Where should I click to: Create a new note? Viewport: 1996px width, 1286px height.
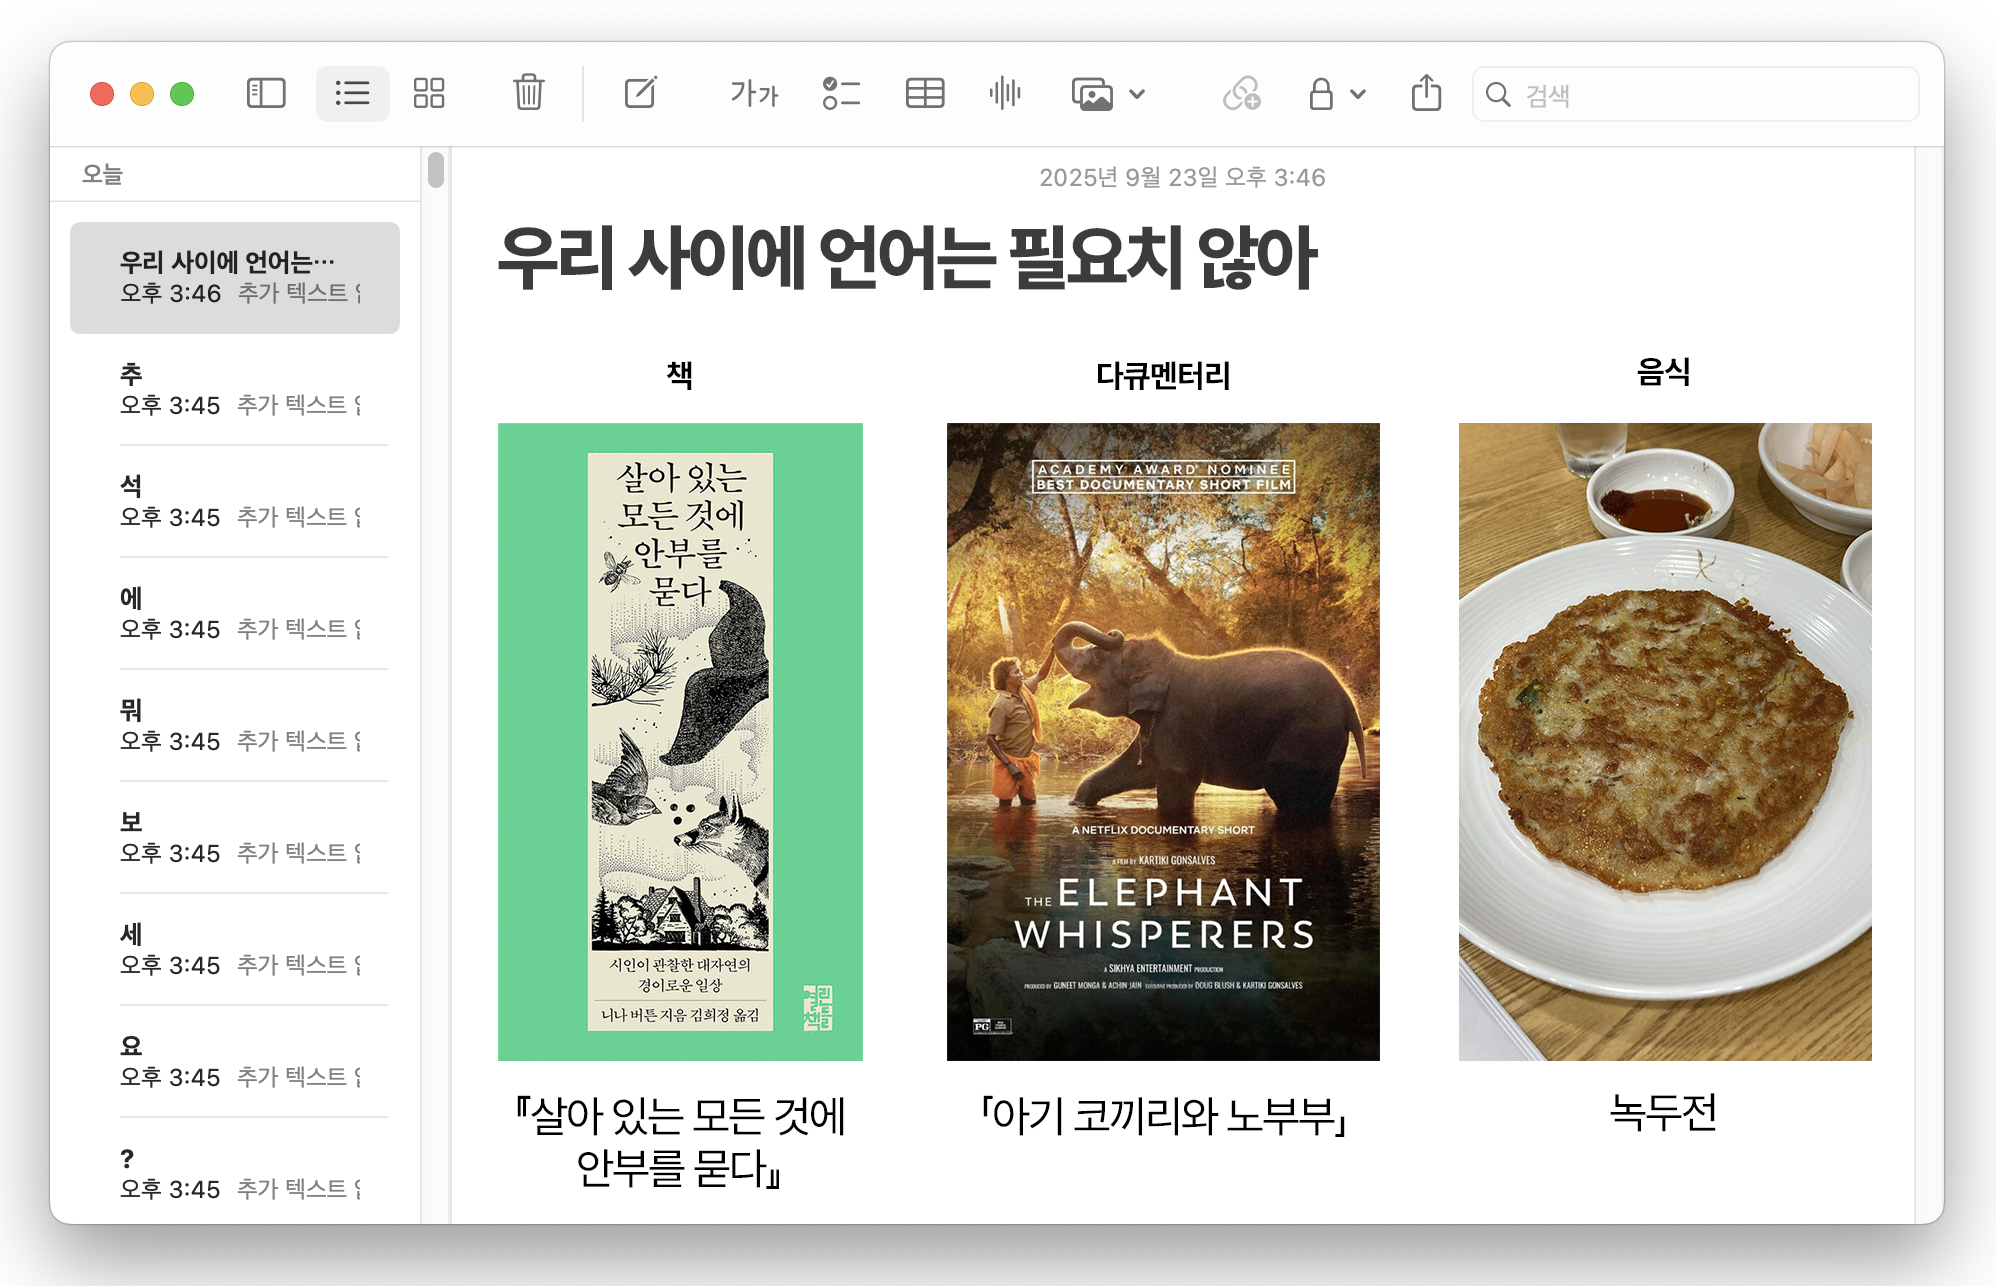[x=640, y=93]
